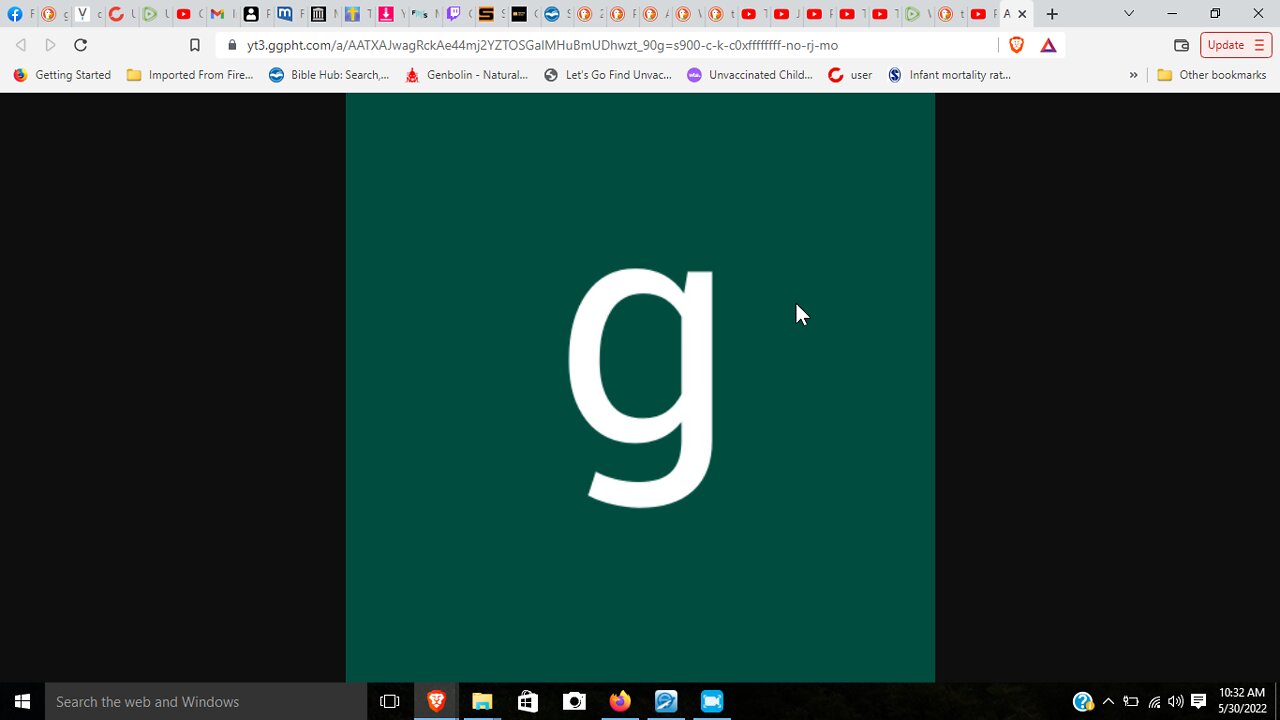
Task: Expand hidden bookmarks chevron
Action: (1133, 75)
